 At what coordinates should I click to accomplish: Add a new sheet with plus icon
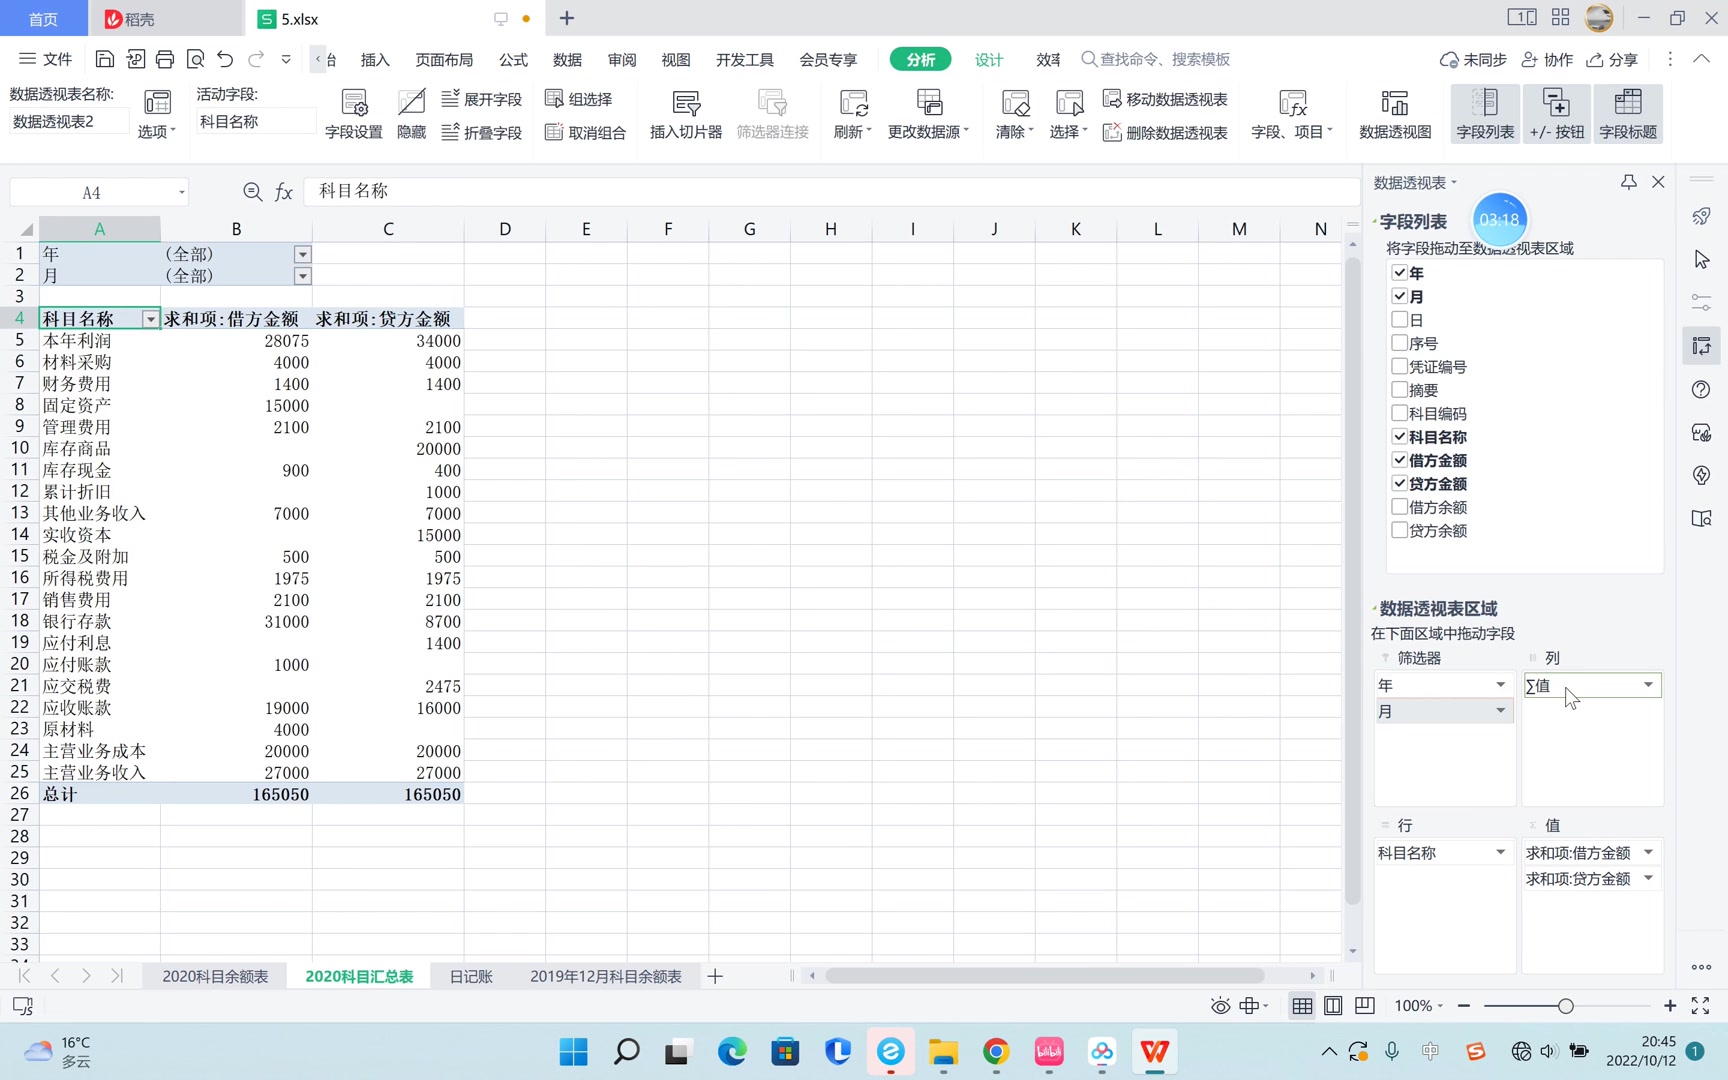tap(715, 976)
